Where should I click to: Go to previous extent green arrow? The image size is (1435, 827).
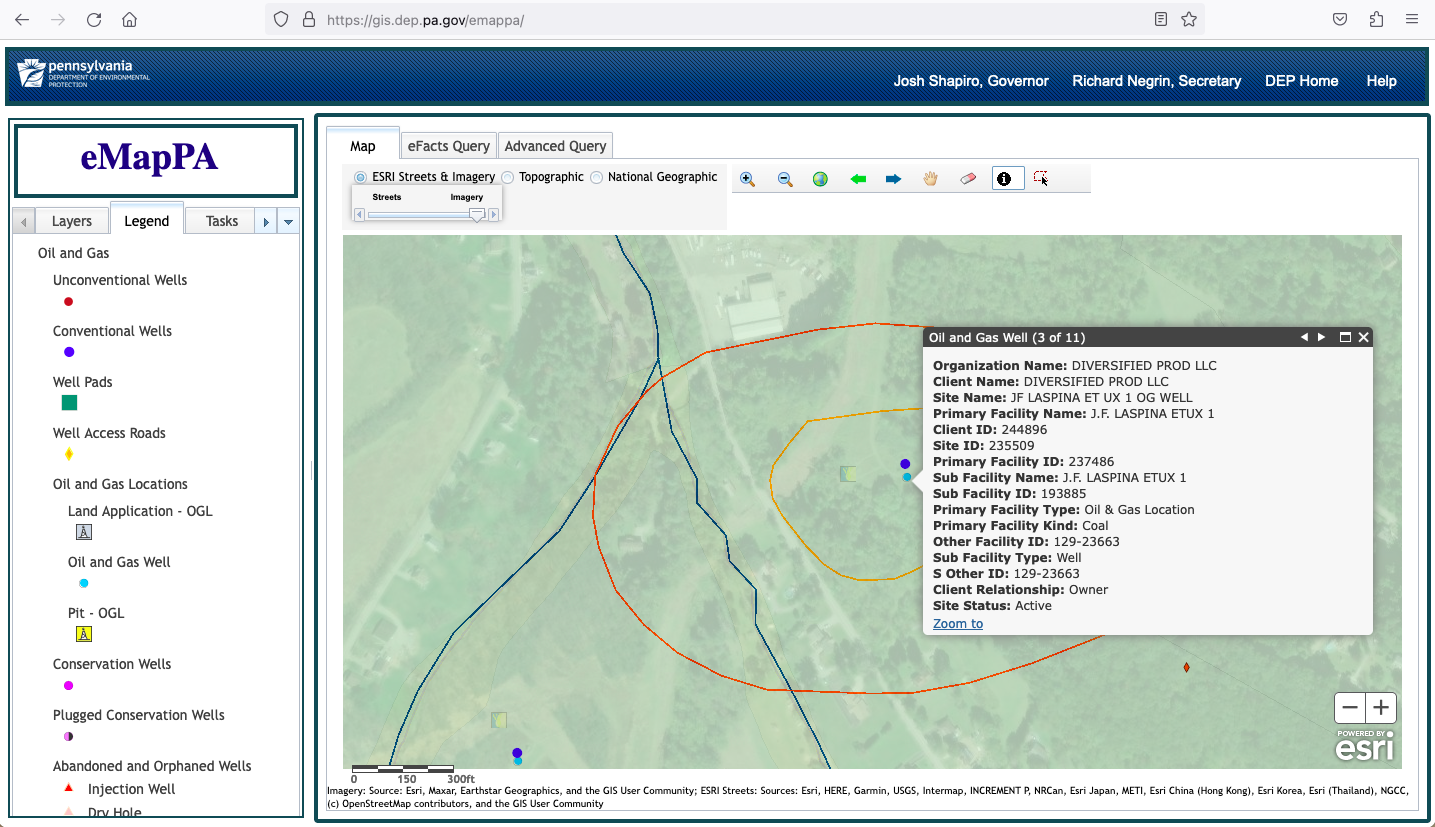pyautogui.click(x=857, y=179)
